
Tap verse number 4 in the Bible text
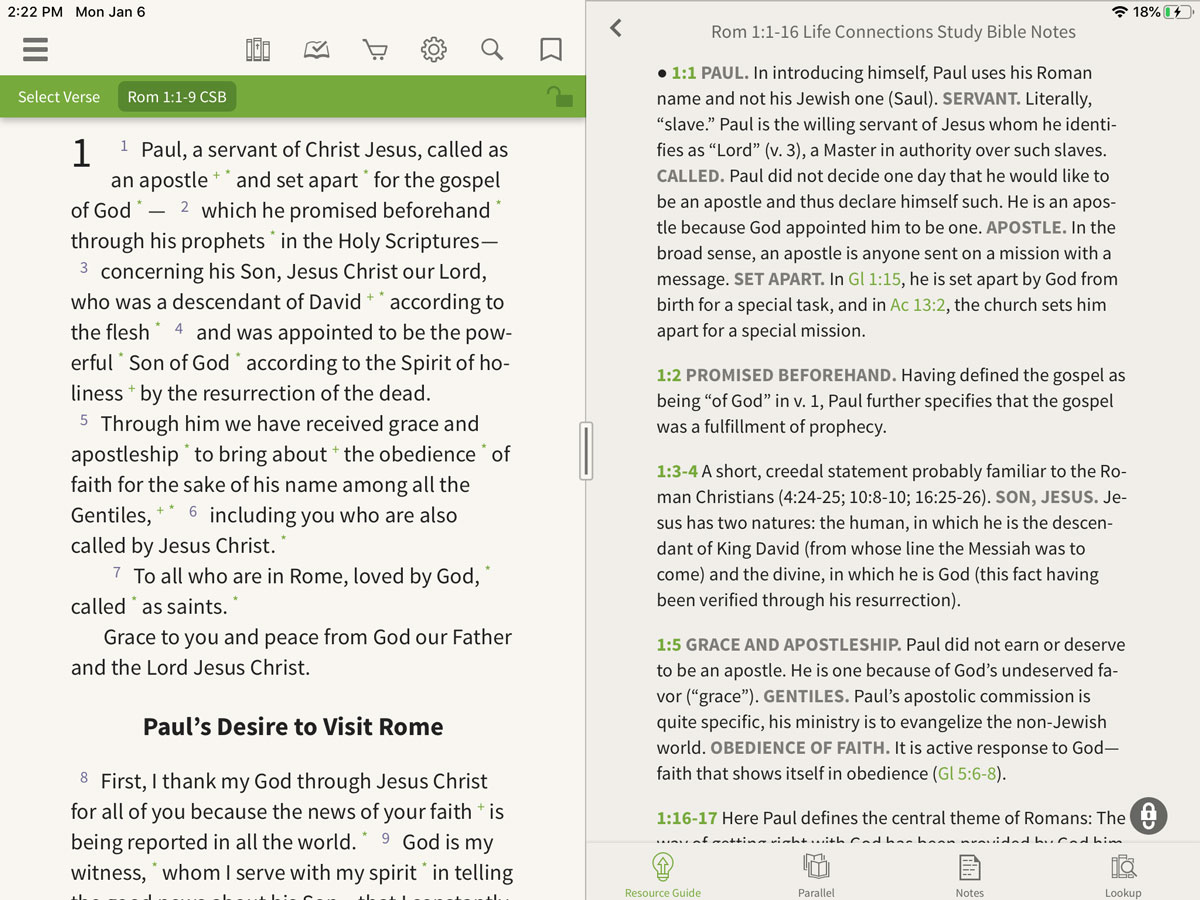(x=179, y=328)
